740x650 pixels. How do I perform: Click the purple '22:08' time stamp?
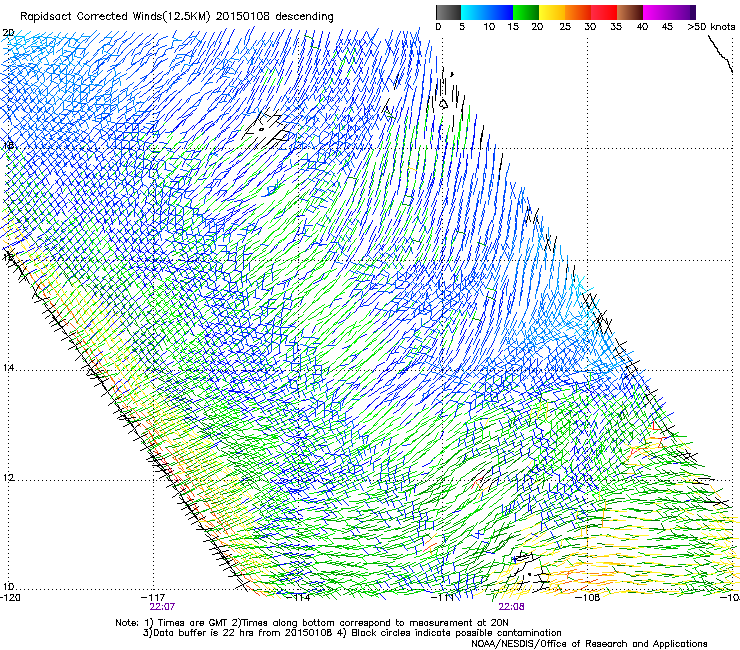click(x=512, y=607)
